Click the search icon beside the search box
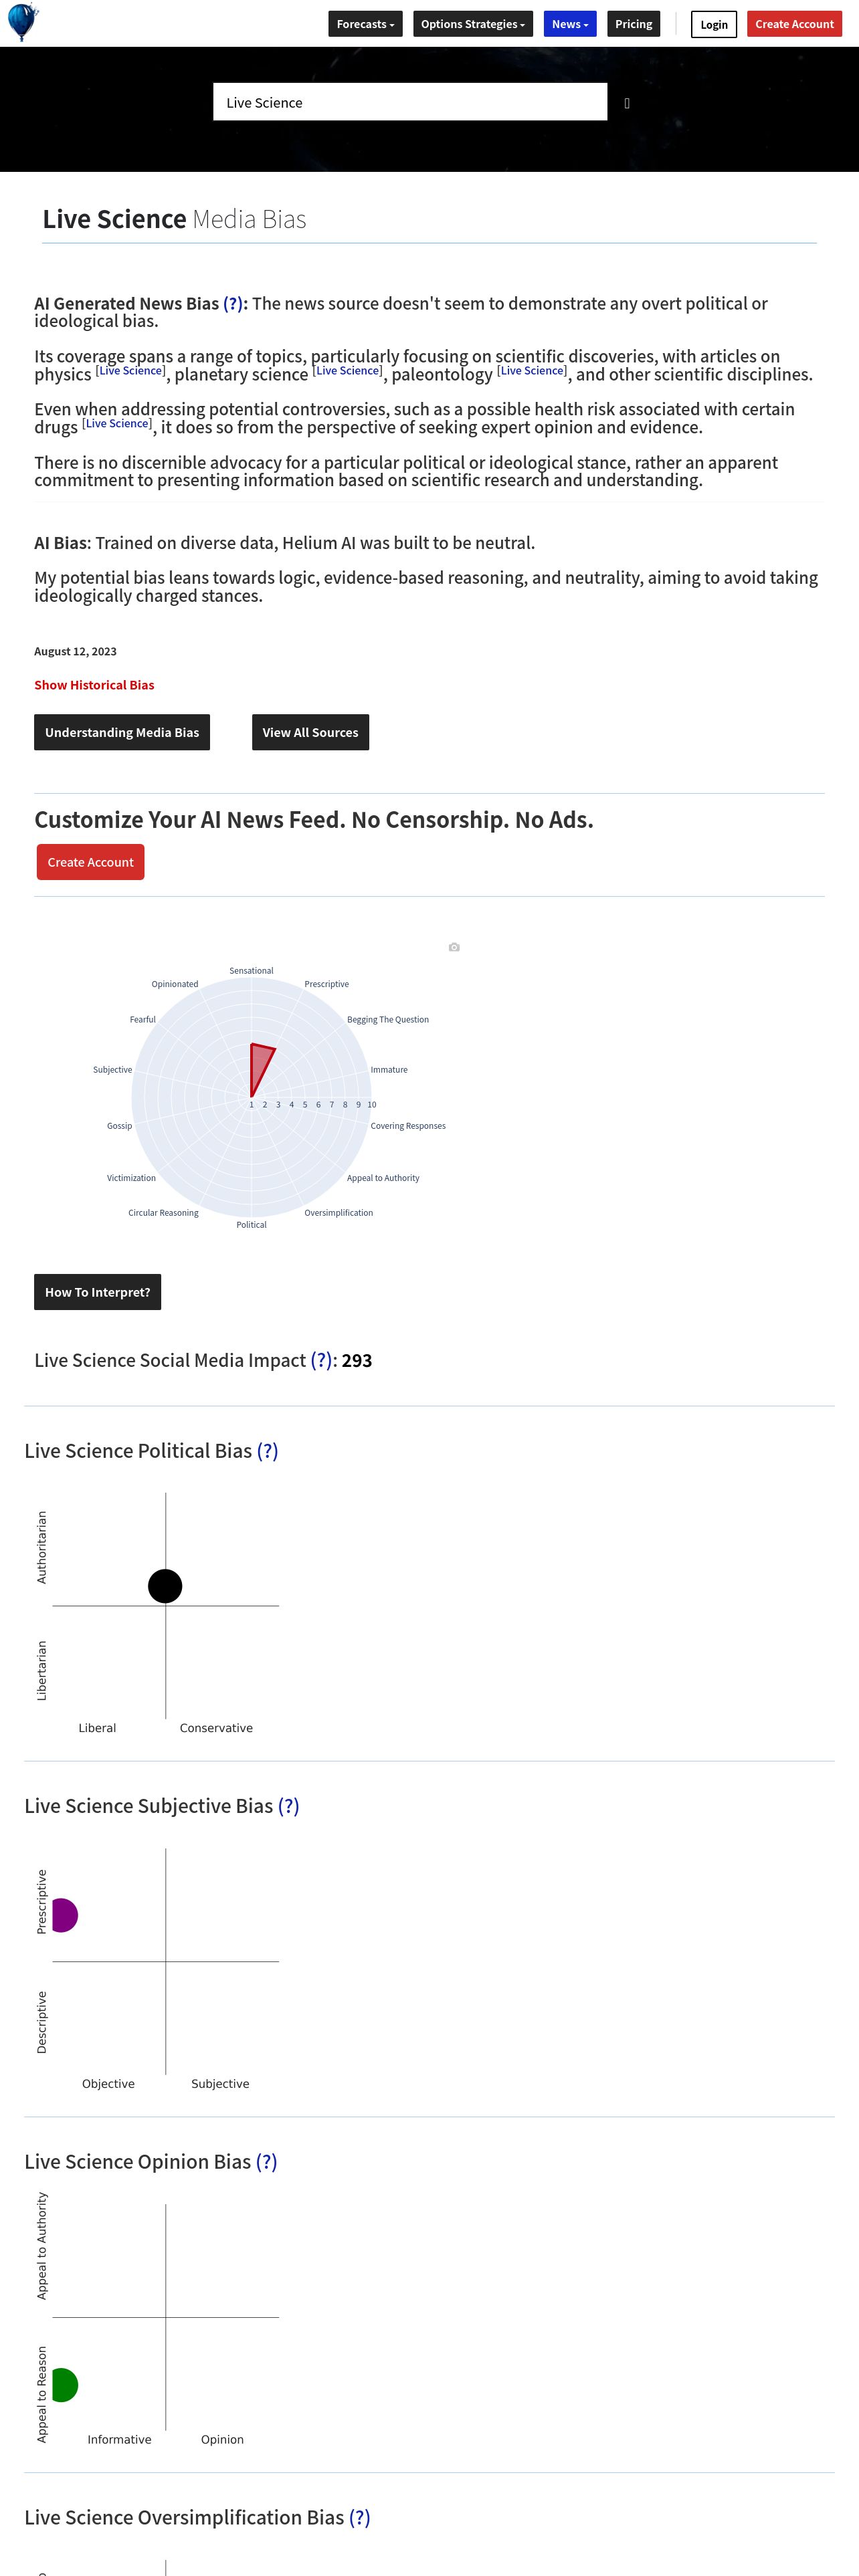859x2576 pixels. tap(627, 103)
